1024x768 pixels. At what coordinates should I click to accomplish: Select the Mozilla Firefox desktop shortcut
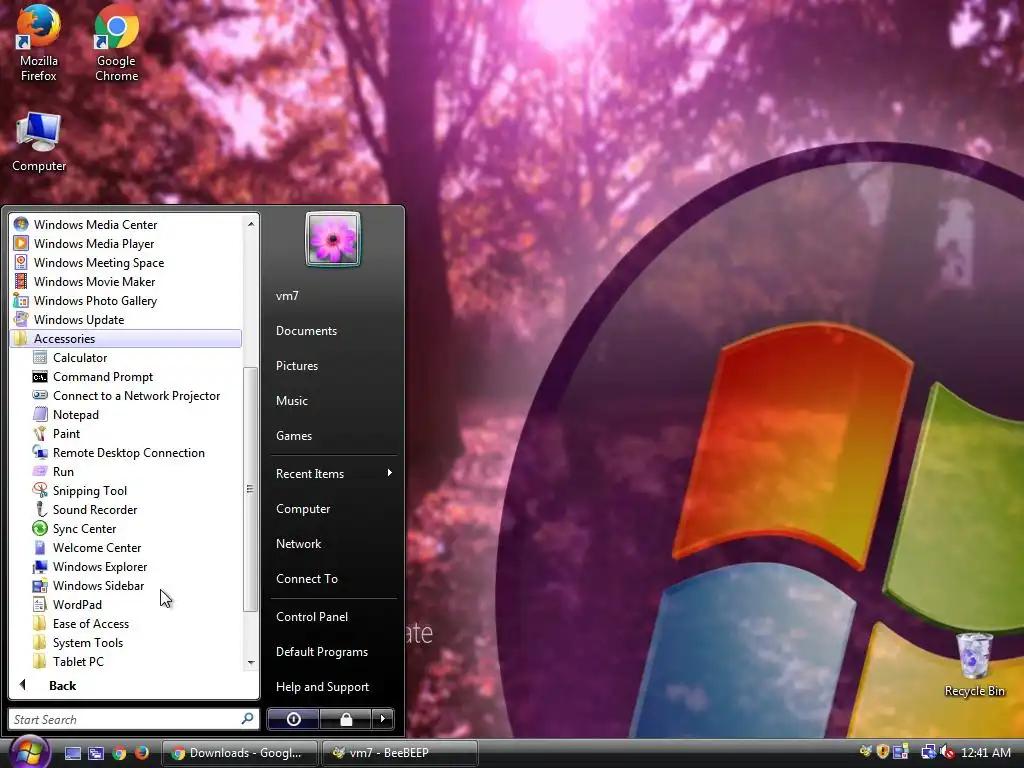coord(39,44)
